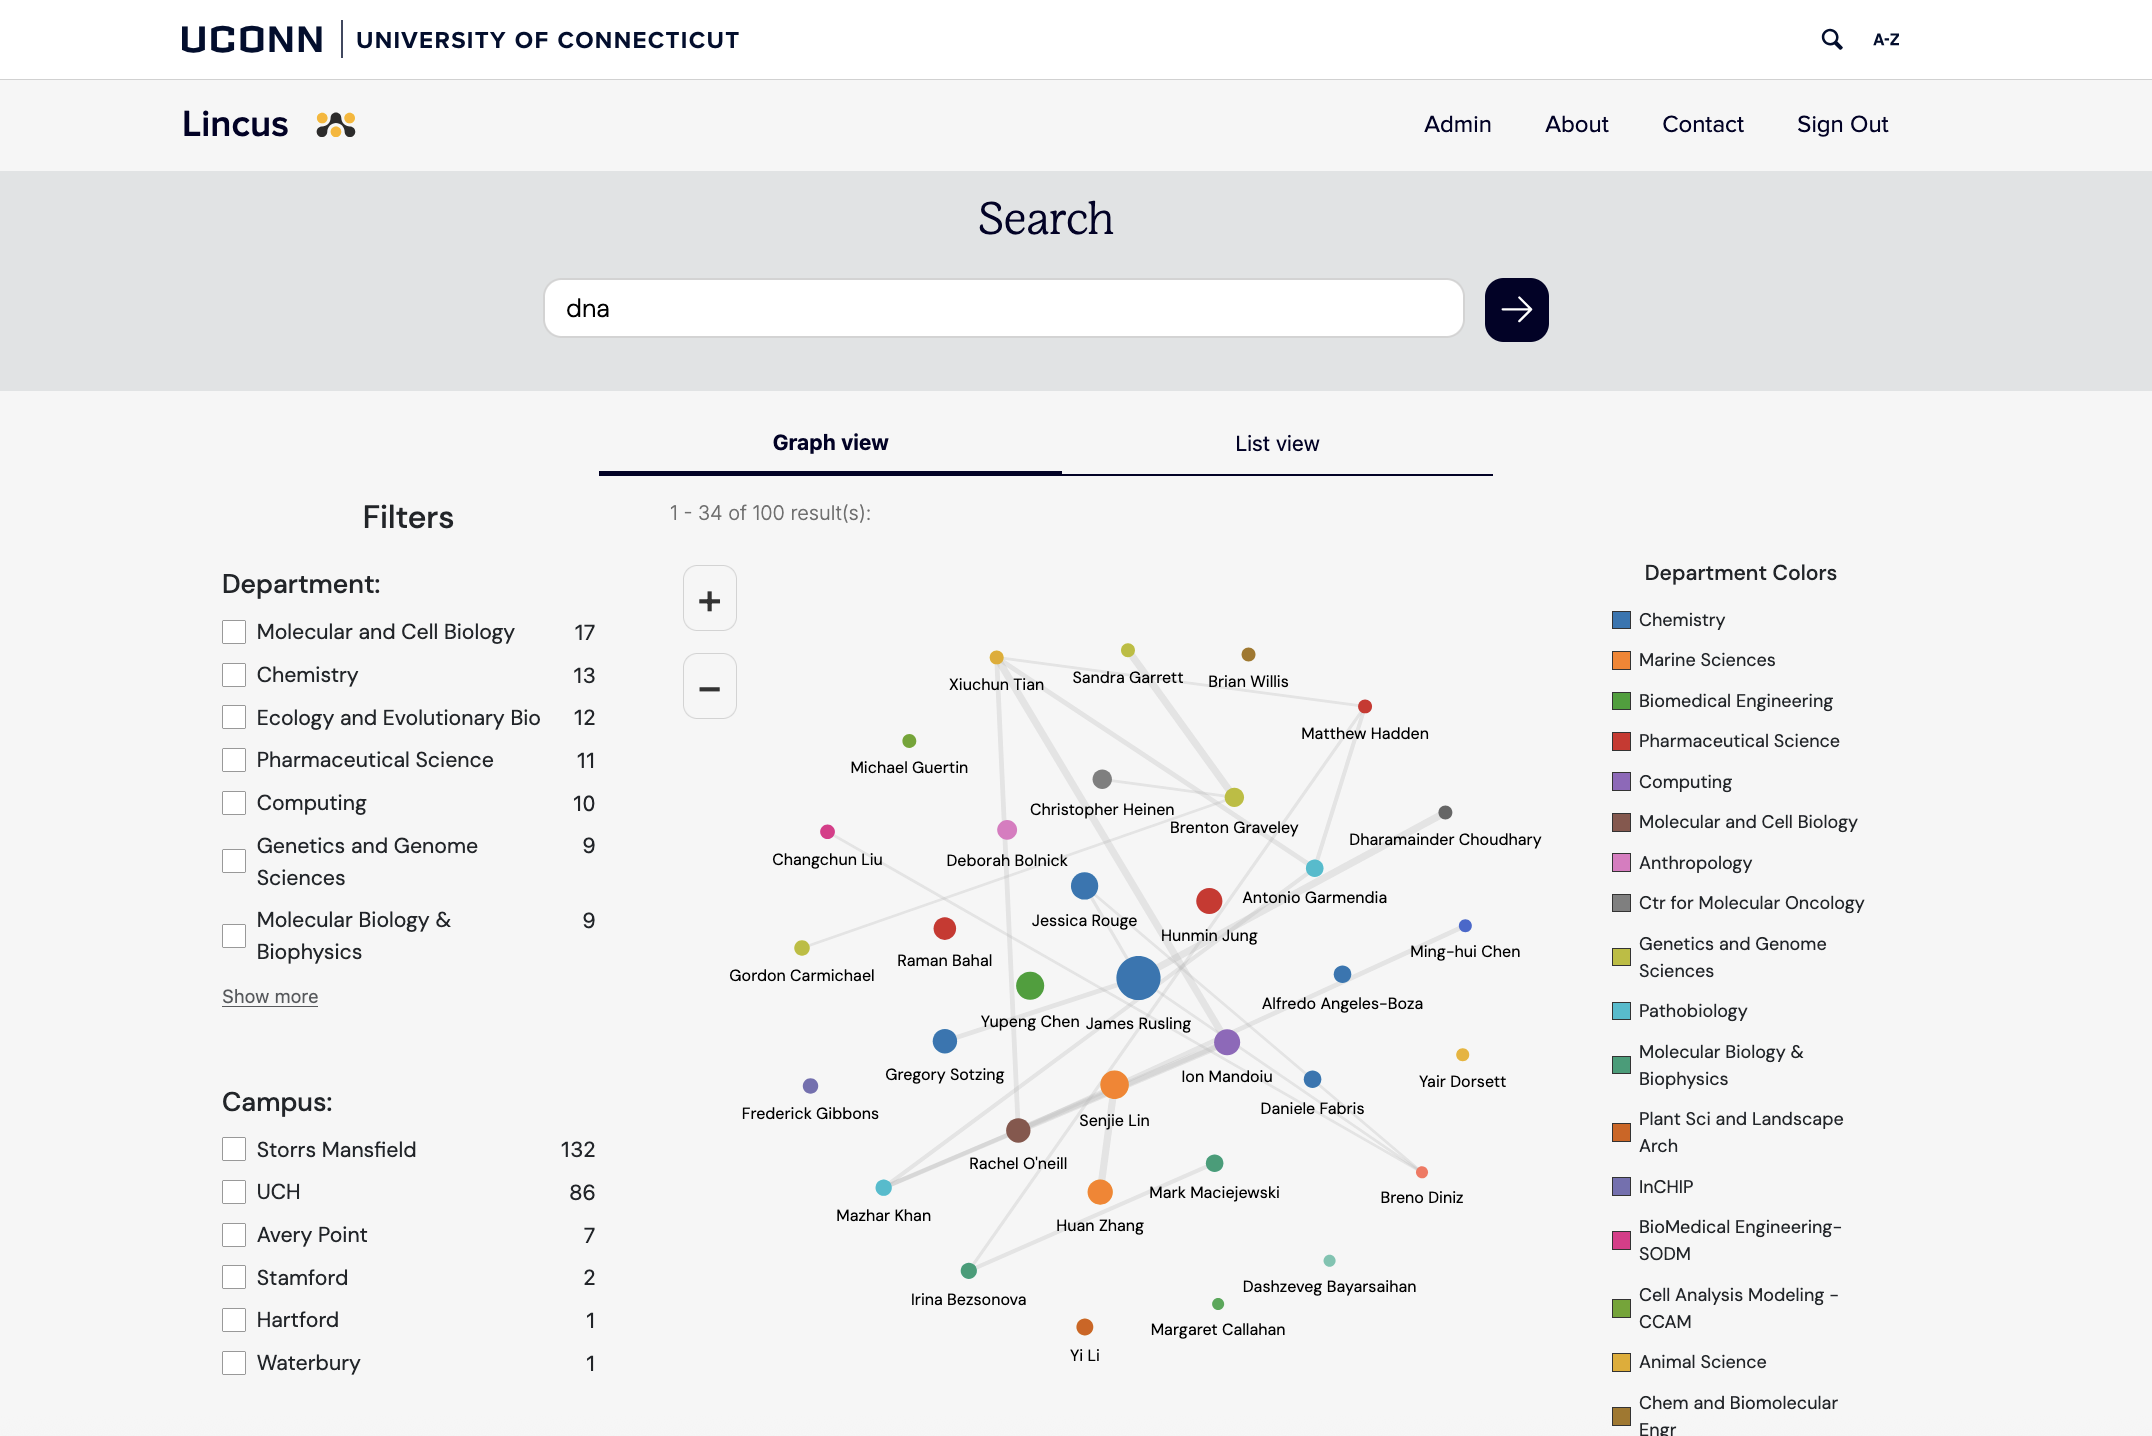The height and width of the screenshot is (1436, 2152).
Task: Enable the Storrs Mansfield campus filter
Action: (234, 1149)
